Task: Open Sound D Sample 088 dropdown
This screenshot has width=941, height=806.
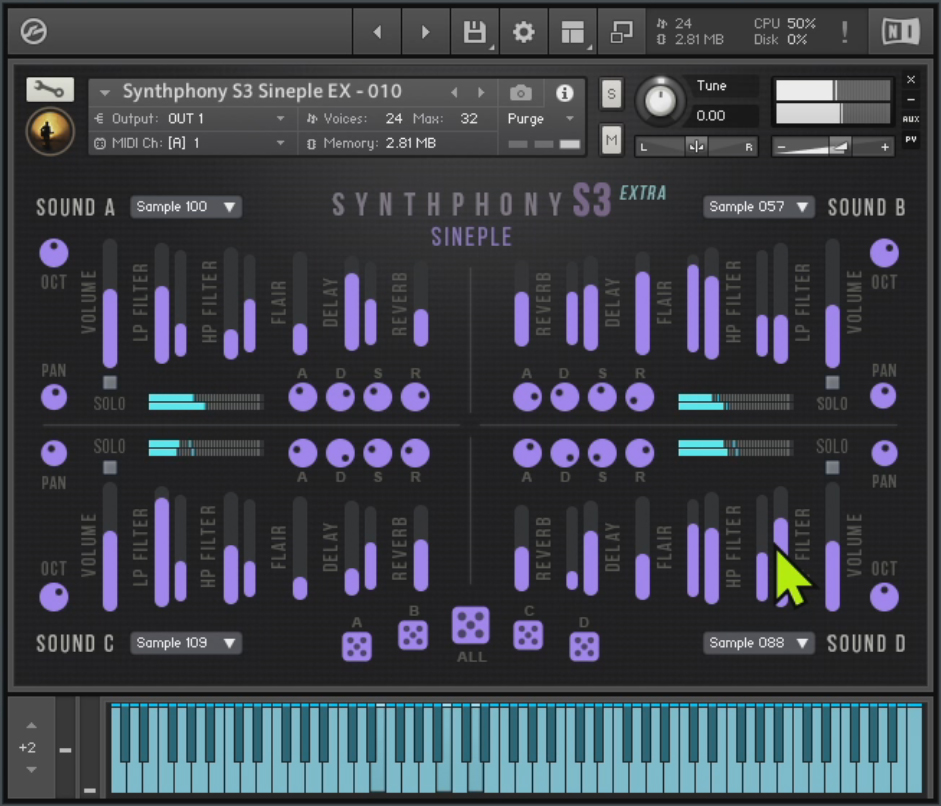Action: click(x=759, y=643)
